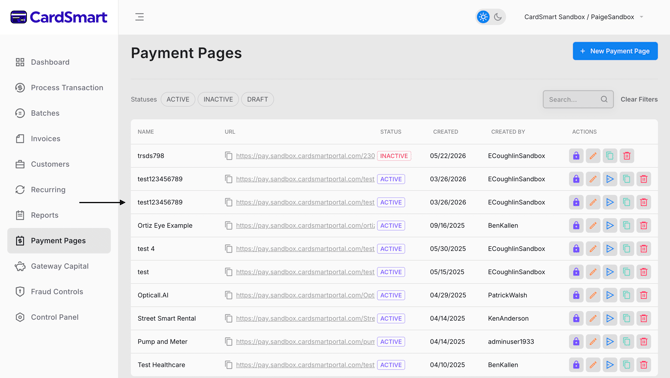
Task: Click the lock icon for trsds798
Action: click(x=576, y=156)
